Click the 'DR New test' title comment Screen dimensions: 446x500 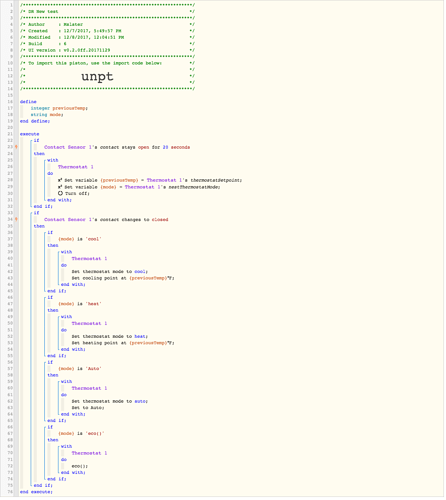107,12
